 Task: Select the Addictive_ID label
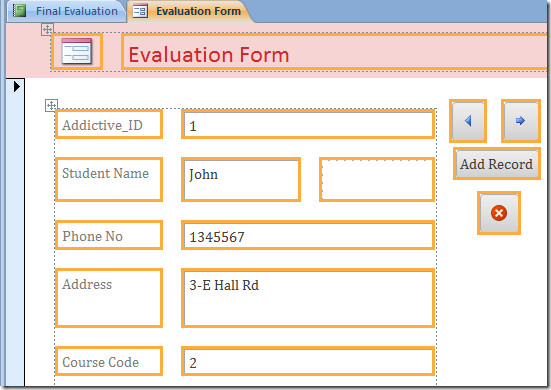click(109, 124)
